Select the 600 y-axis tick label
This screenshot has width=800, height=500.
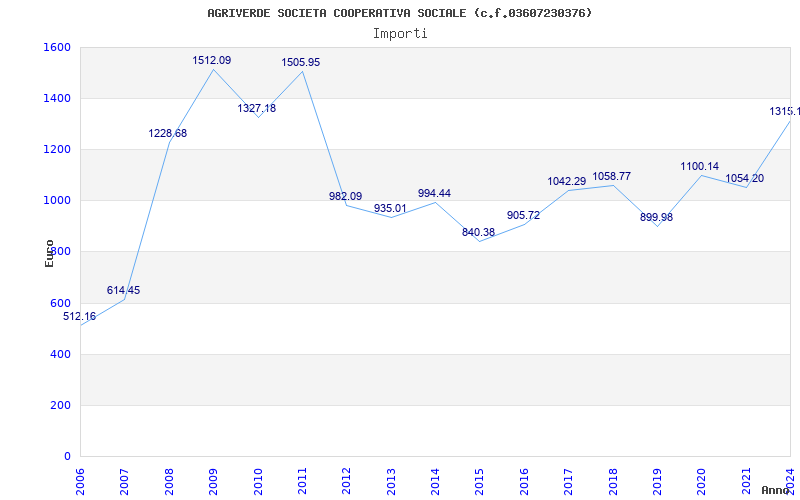(60, 303)
